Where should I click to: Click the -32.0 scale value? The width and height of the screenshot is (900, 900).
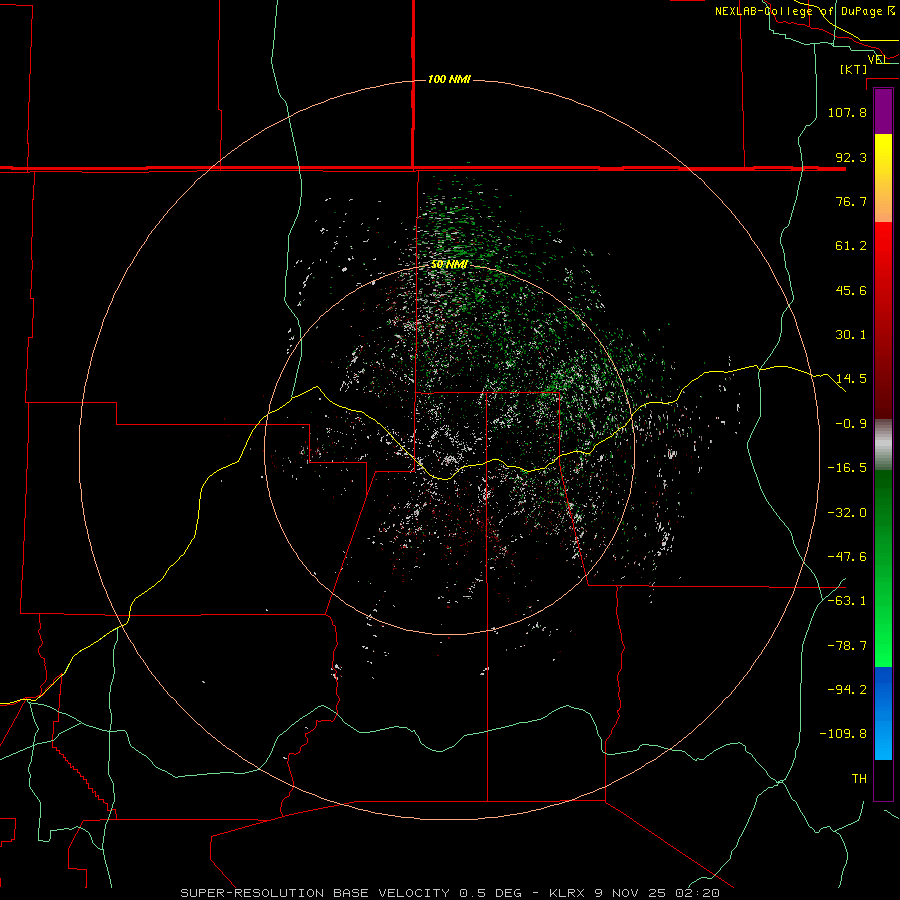[847, 513]
